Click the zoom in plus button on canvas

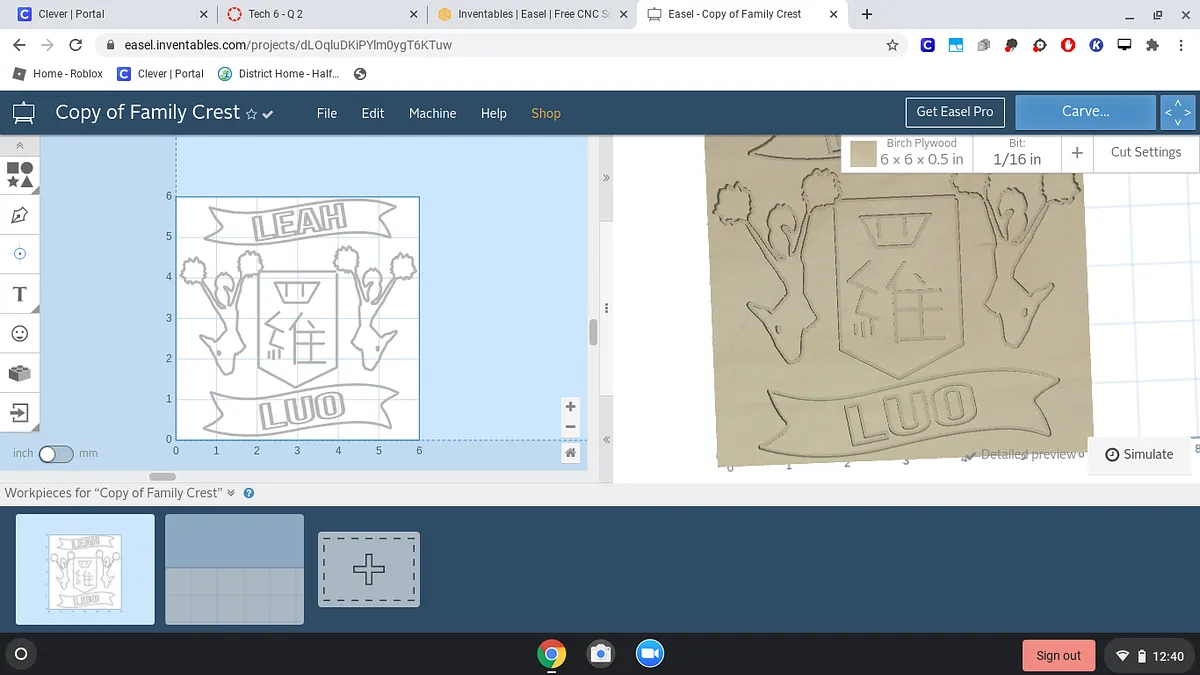pyautogui.click(x=570, y=407)
